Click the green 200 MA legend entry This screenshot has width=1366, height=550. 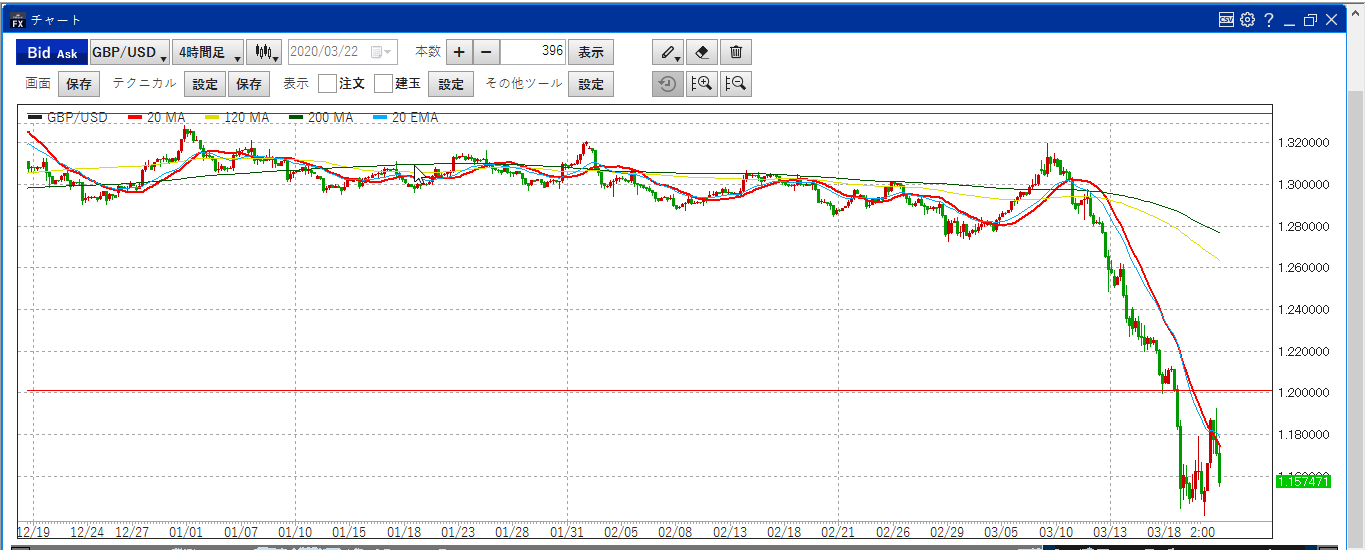320,118
